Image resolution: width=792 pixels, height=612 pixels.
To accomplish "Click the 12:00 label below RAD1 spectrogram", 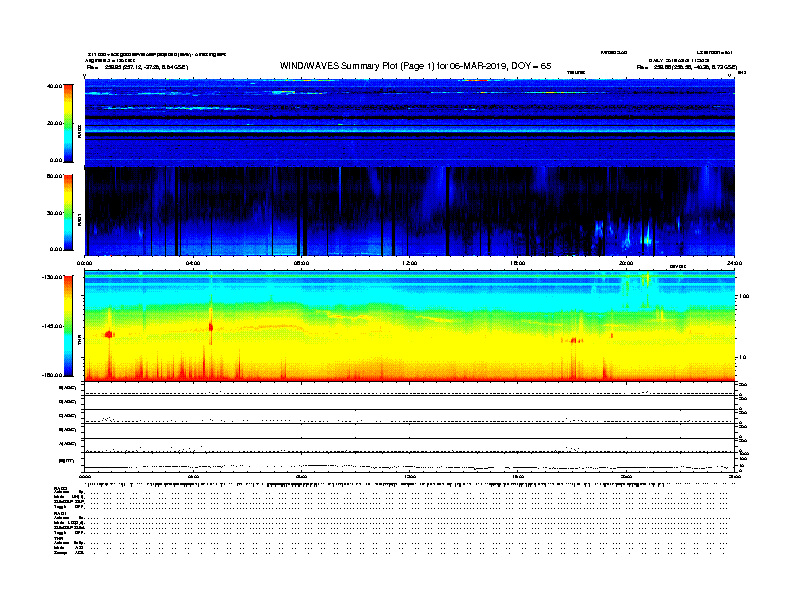I will (x=410, y=263).
